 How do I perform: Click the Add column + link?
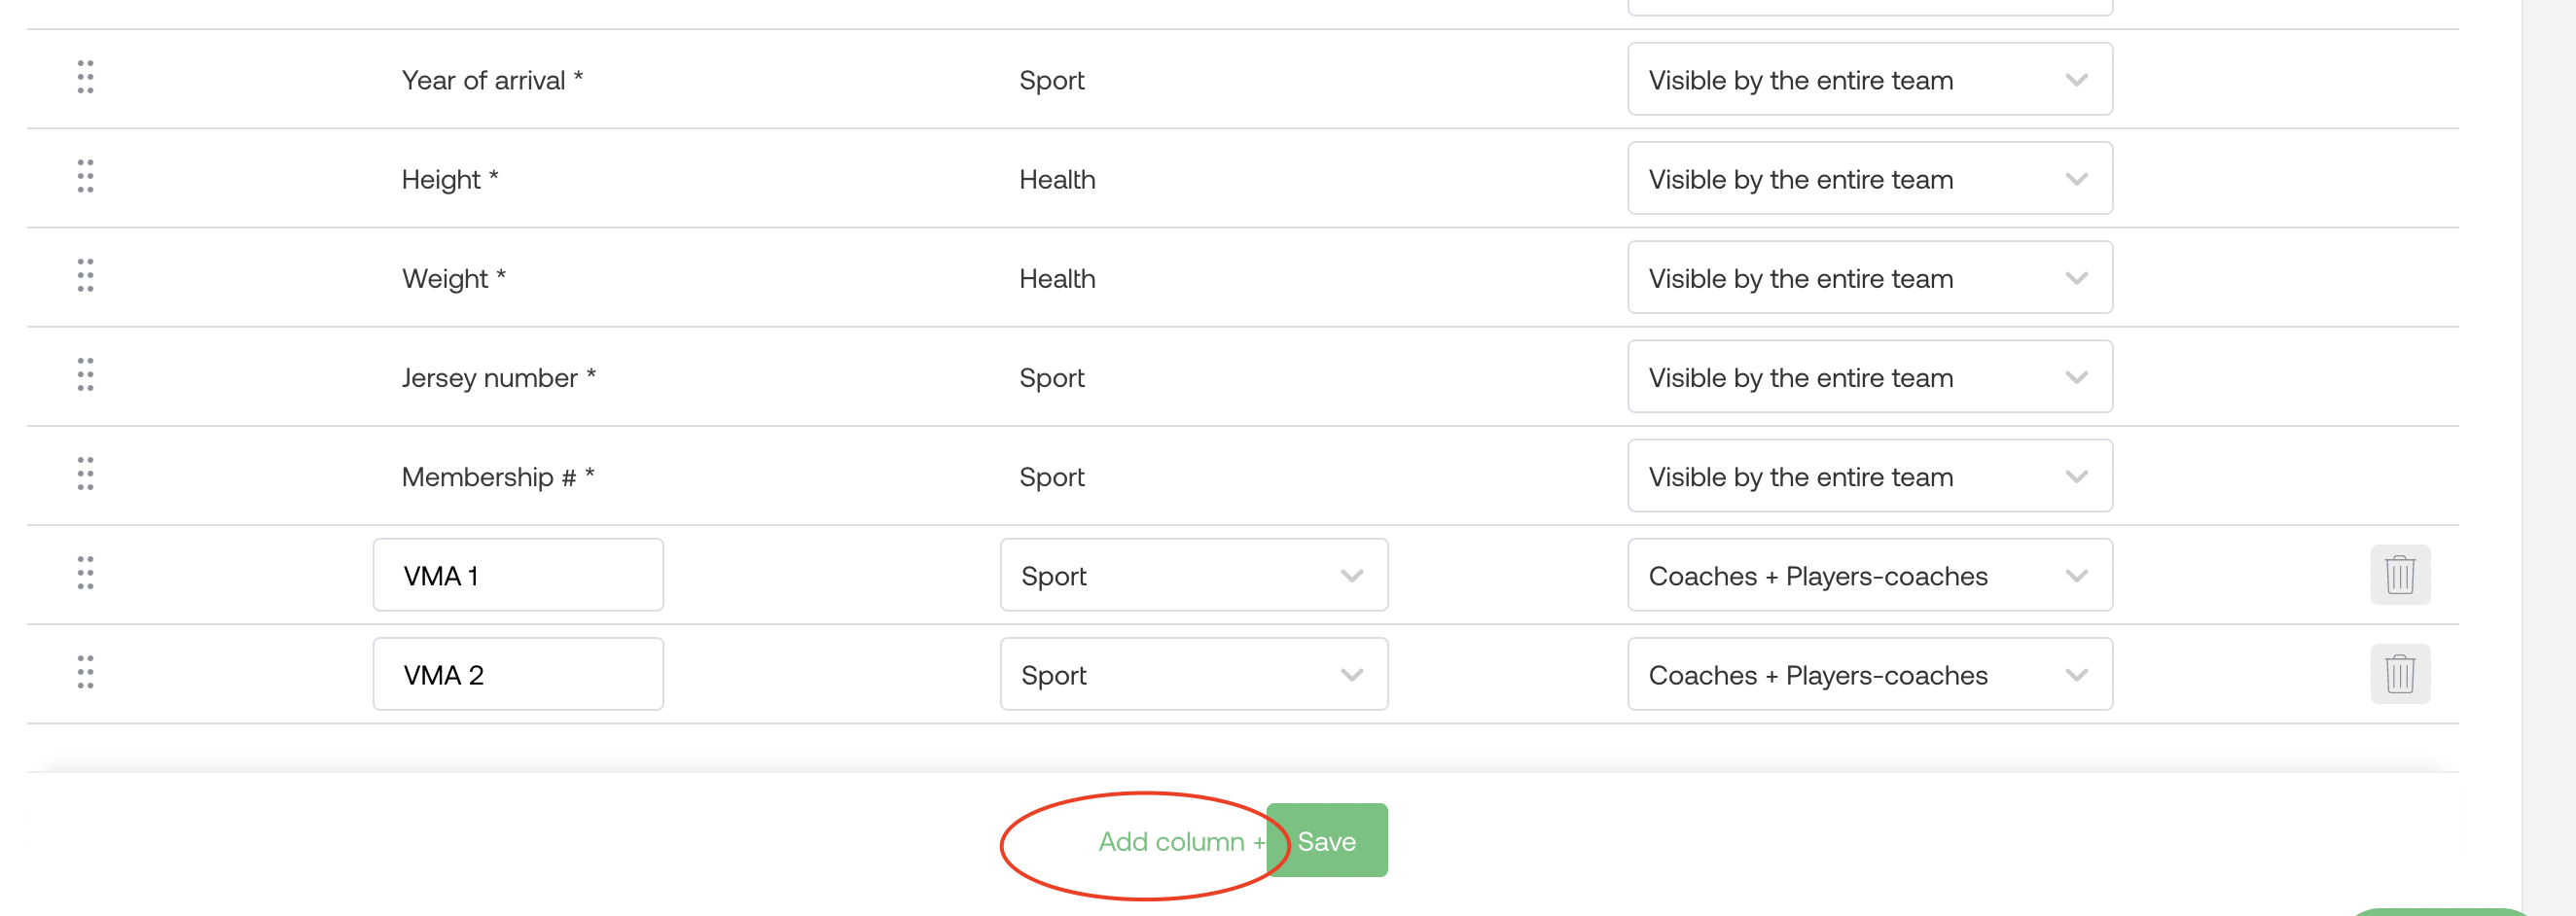coord(1180,841)
